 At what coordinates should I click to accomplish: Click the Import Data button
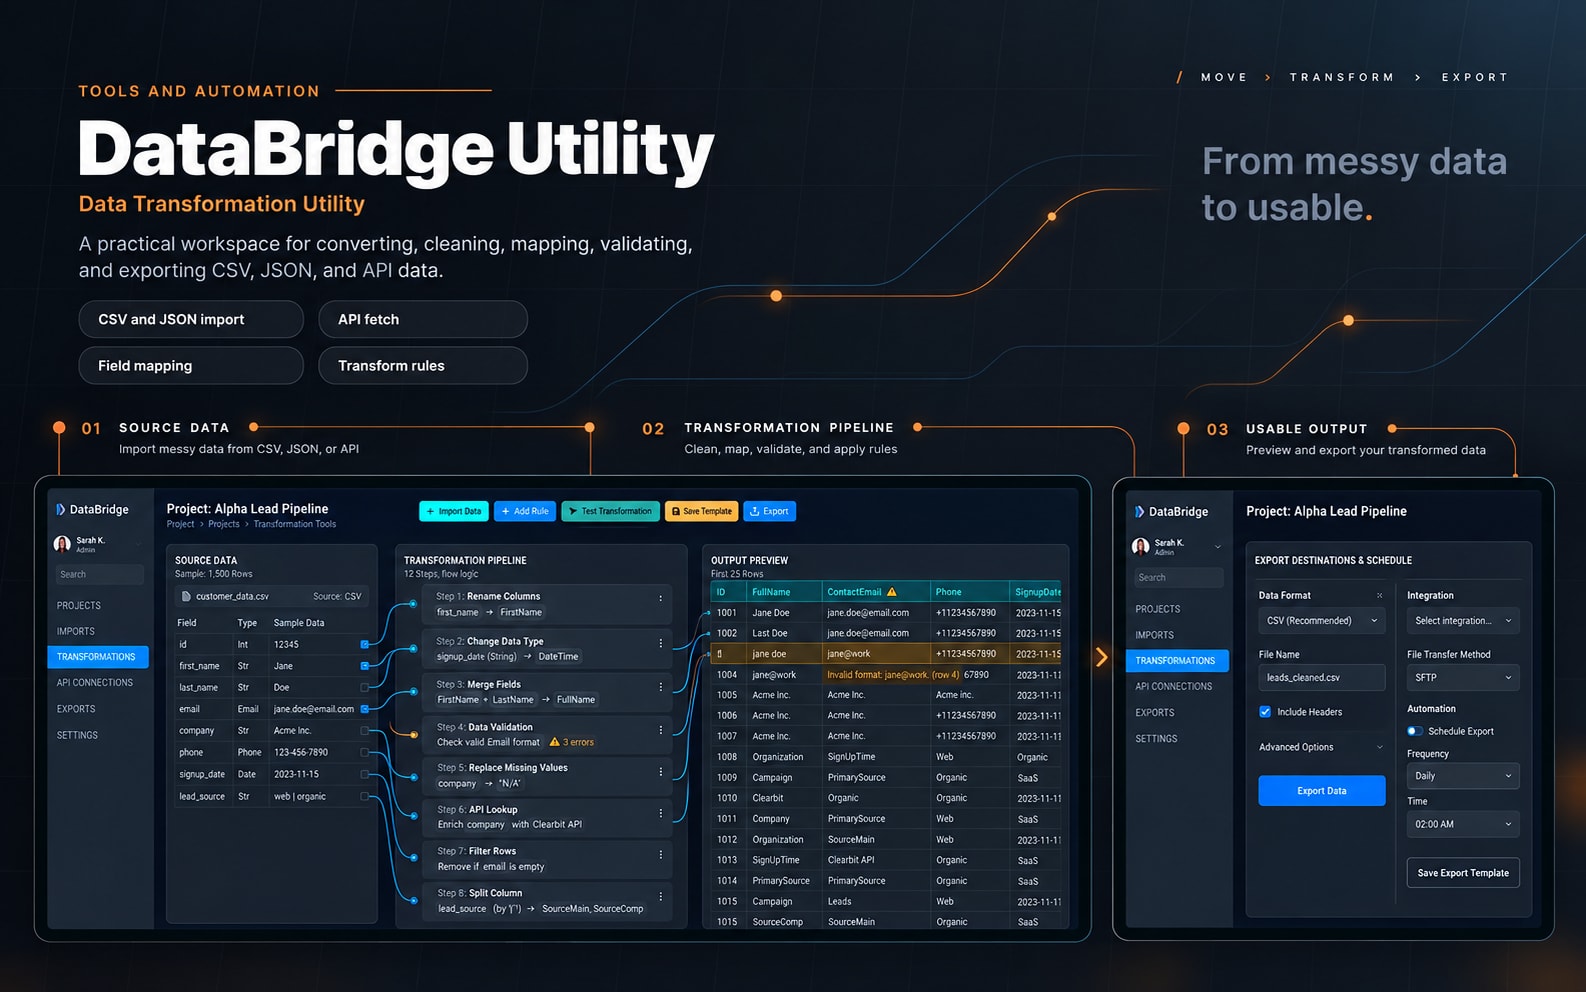point(454,511)
